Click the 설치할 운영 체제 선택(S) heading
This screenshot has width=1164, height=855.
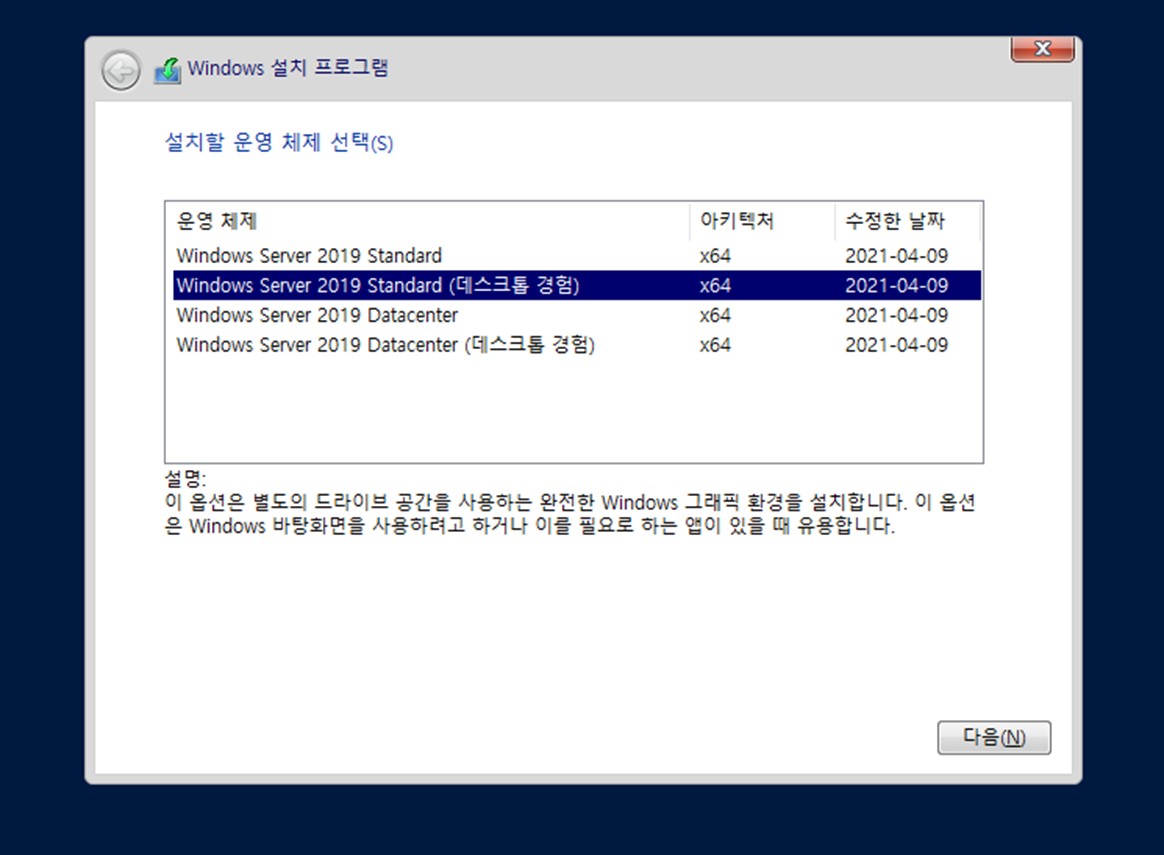click(278, 142)
